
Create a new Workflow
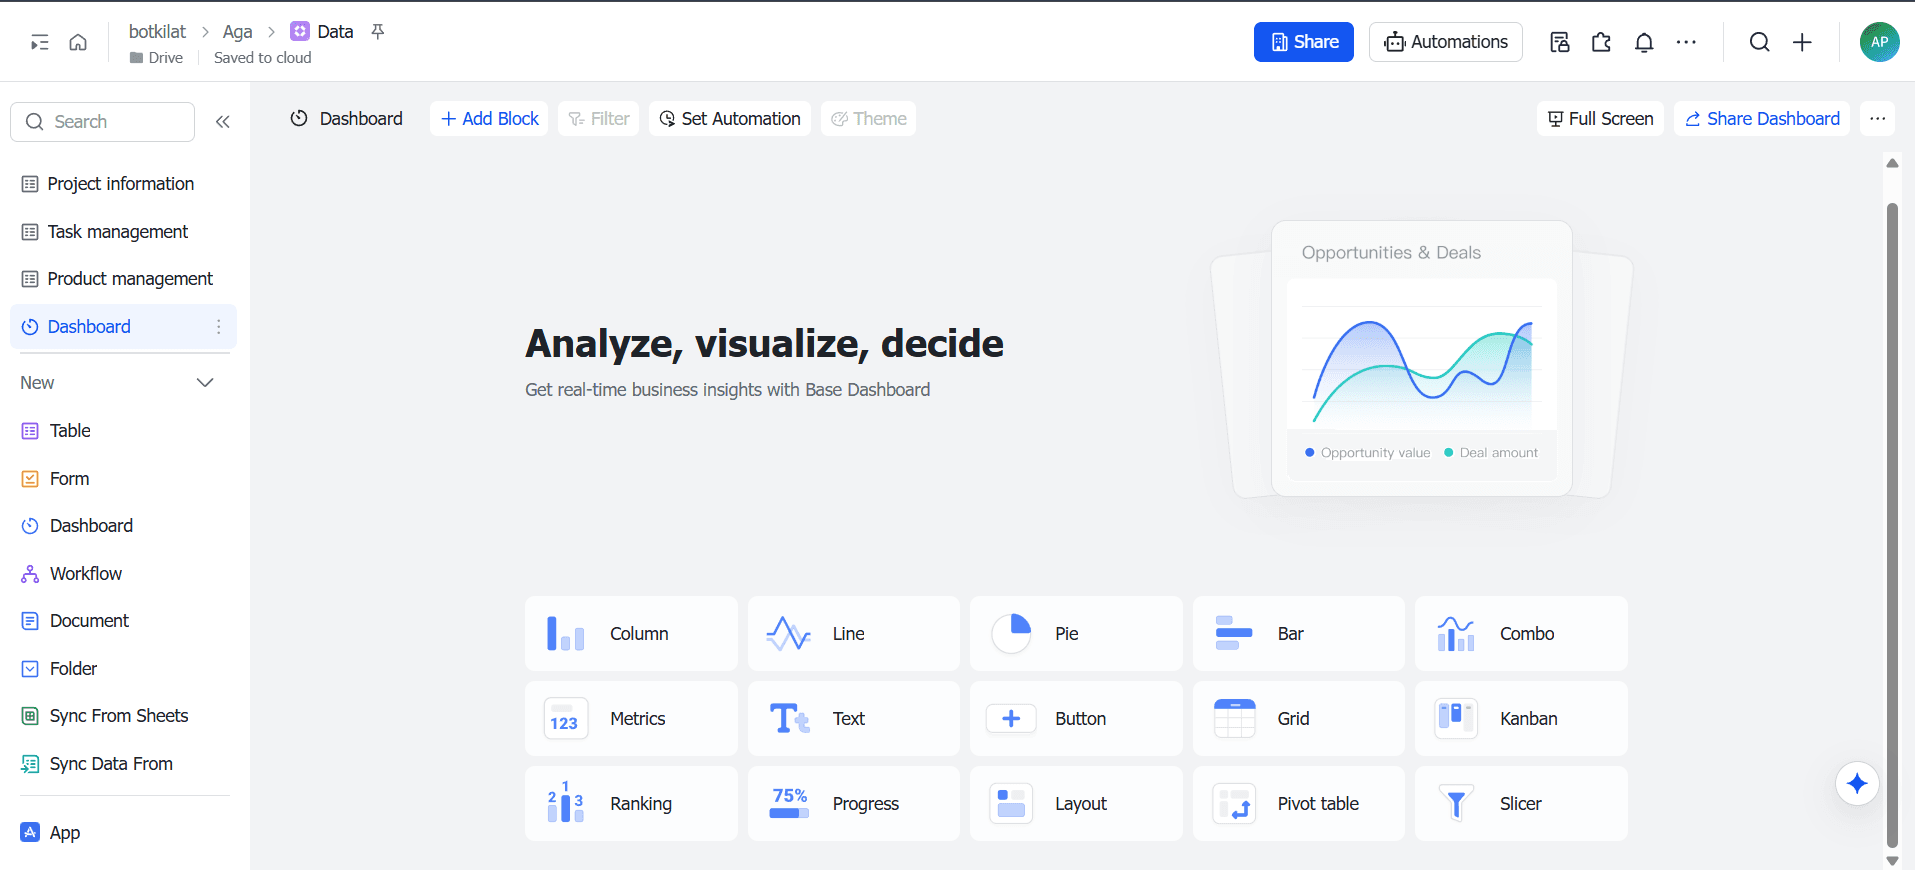point(123,574)
